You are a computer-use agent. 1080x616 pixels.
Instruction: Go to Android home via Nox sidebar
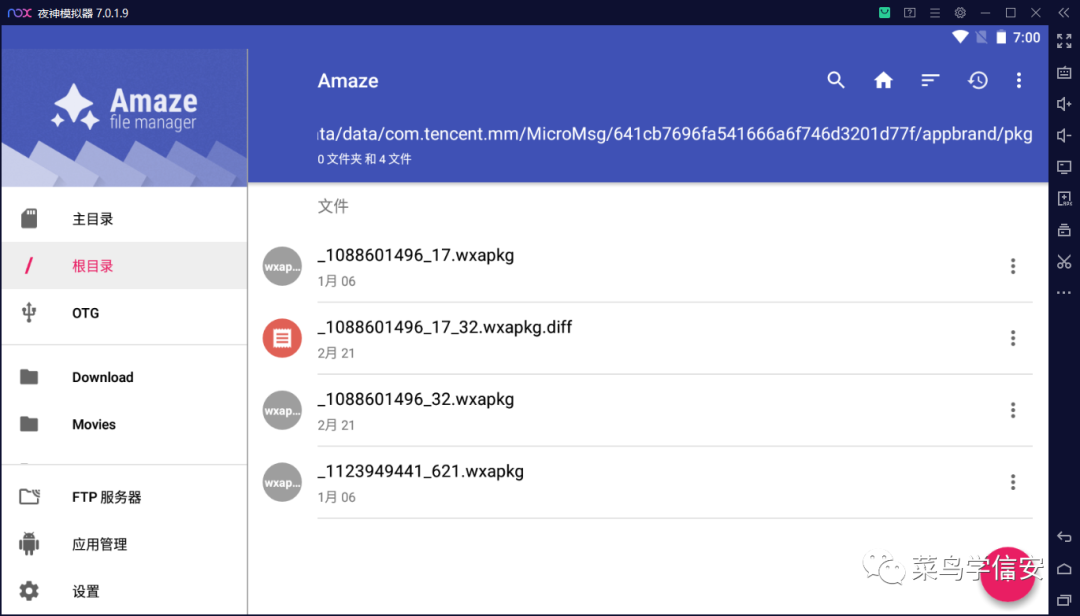tap(1064, 568)
